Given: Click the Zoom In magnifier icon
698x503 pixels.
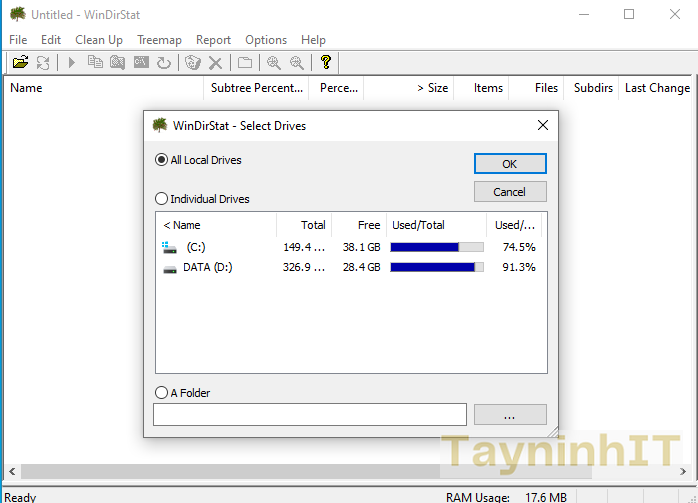Looking at the screenshot, I should point(273,63).
